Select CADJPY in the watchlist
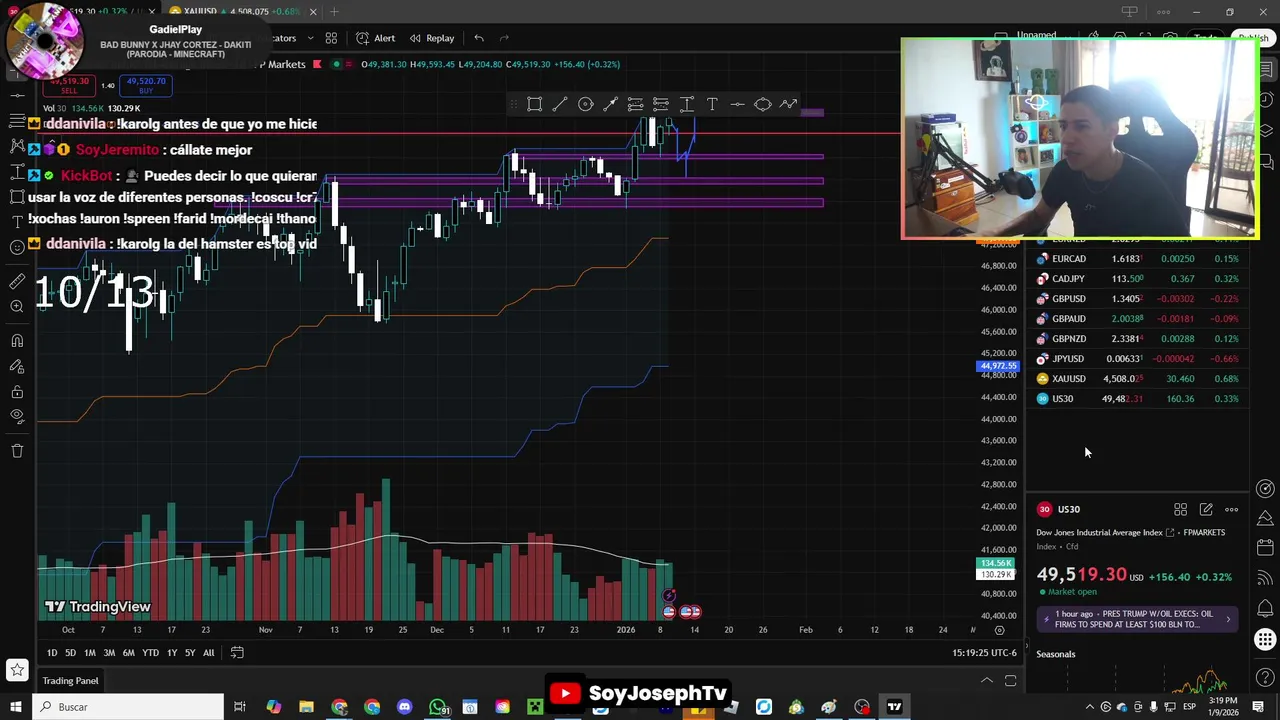 click(1138, 279)
